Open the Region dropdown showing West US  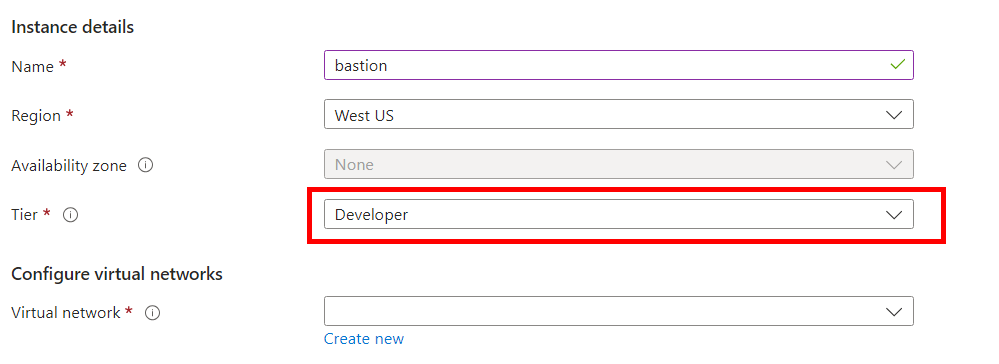coord(619,115)
